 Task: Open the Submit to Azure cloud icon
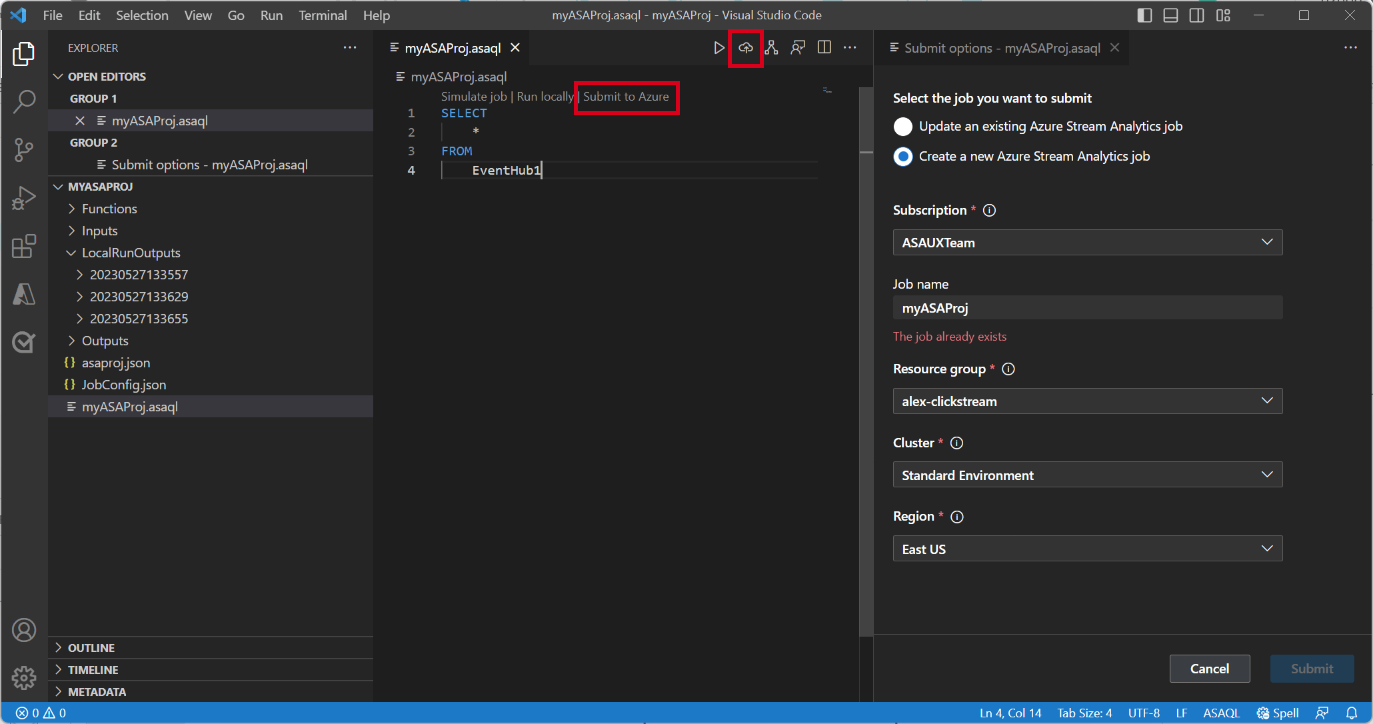tap(746, 47)
